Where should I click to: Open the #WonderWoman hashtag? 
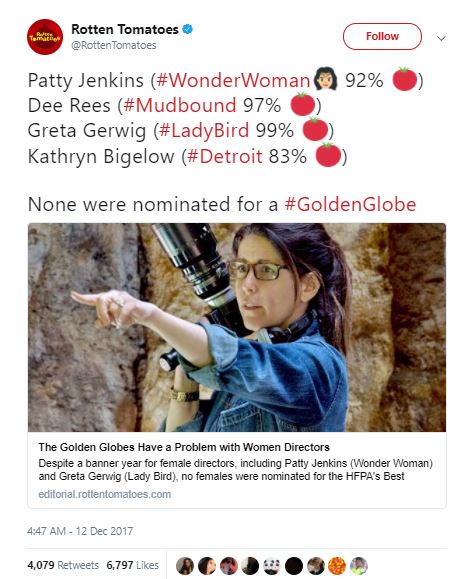(233, 80)
